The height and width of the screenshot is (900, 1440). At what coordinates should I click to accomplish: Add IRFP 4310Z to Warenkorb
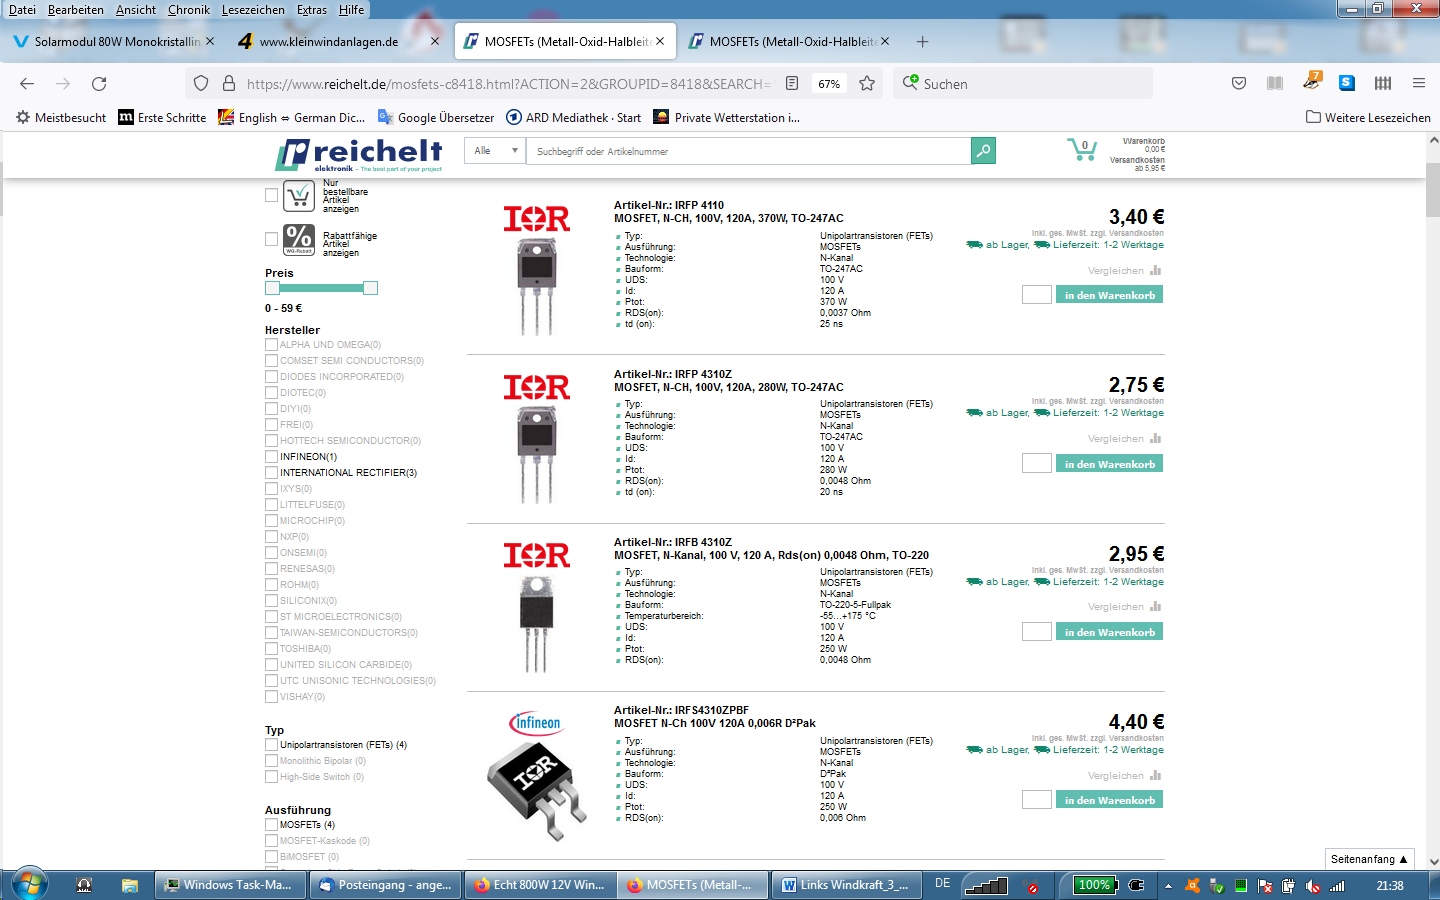(x=1109, y=464)
